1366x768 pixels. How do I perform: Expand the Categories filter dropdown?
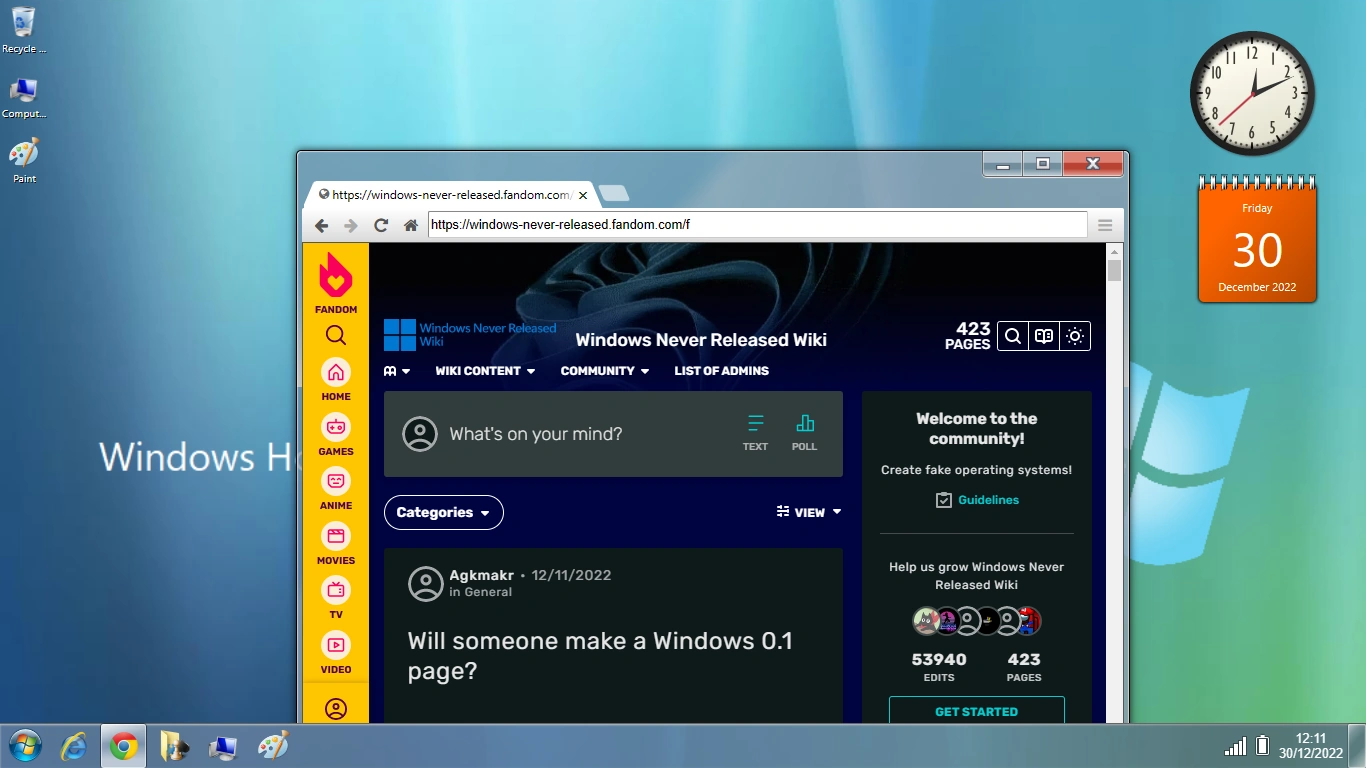(443, 512)
